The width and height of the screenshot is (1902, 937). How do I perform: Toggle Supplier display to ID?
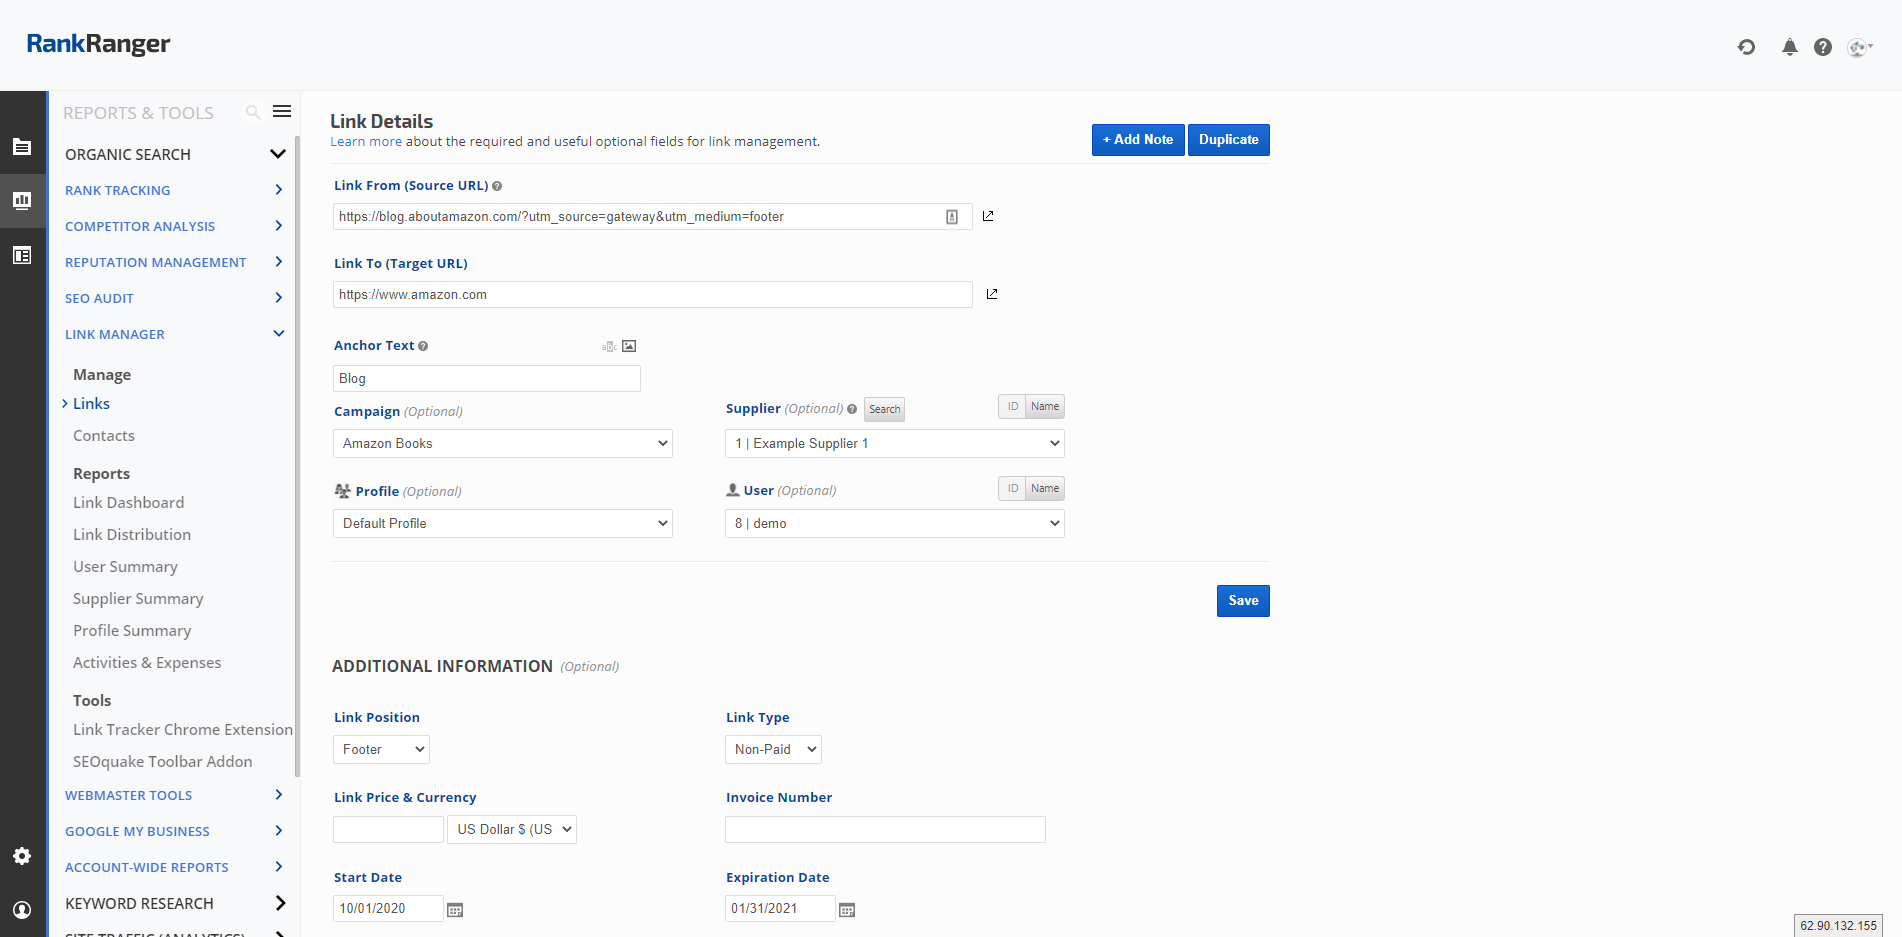point(1012,407)
